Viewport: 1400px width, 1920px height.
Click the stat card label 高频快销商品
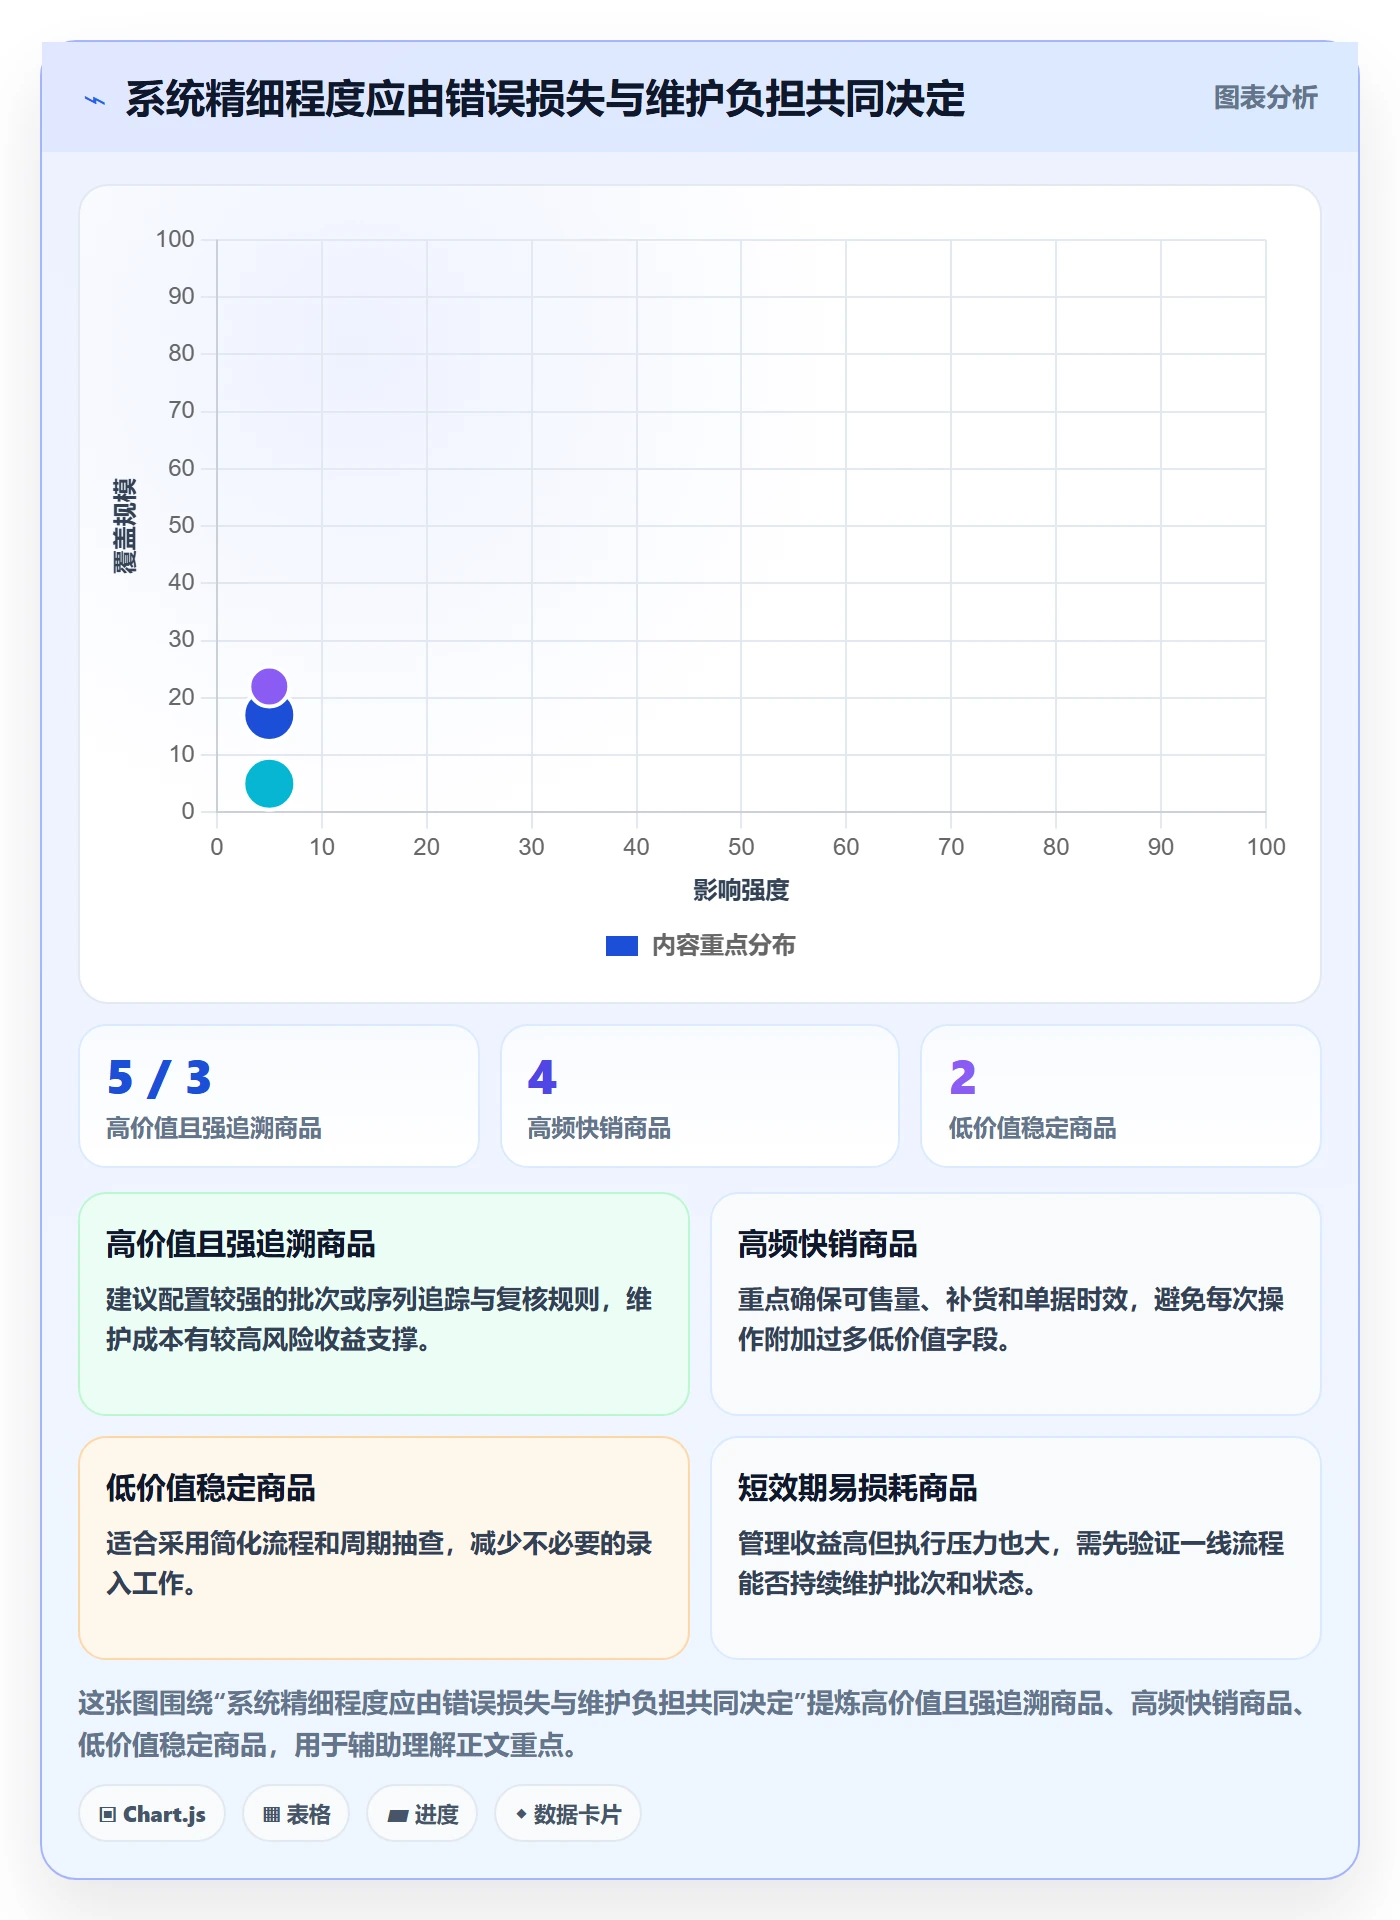599,1128
